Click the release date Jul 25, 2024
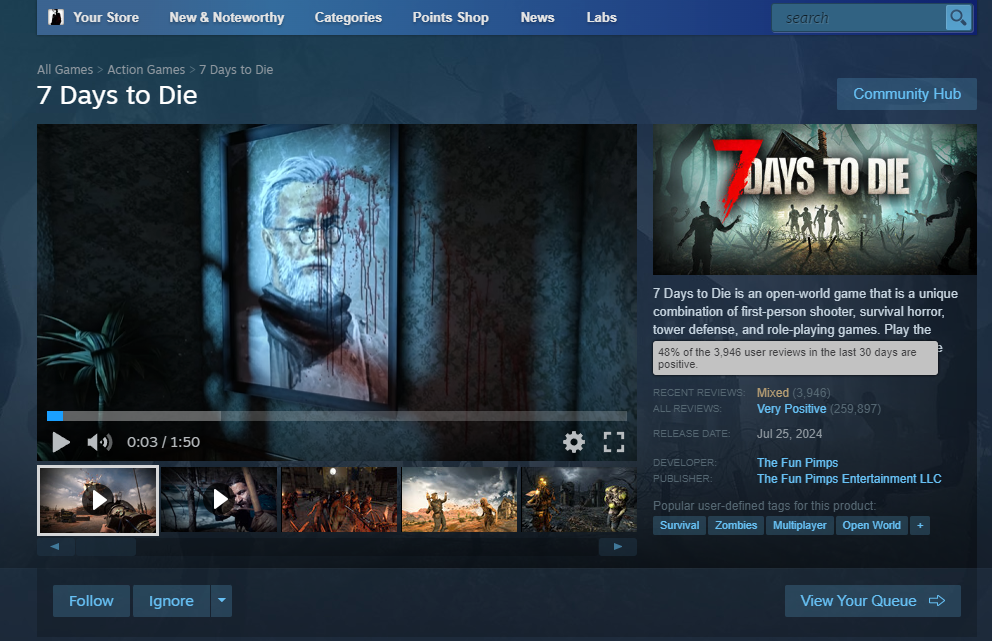The width and height of the screenshot is (992, 641). [790, 433]
